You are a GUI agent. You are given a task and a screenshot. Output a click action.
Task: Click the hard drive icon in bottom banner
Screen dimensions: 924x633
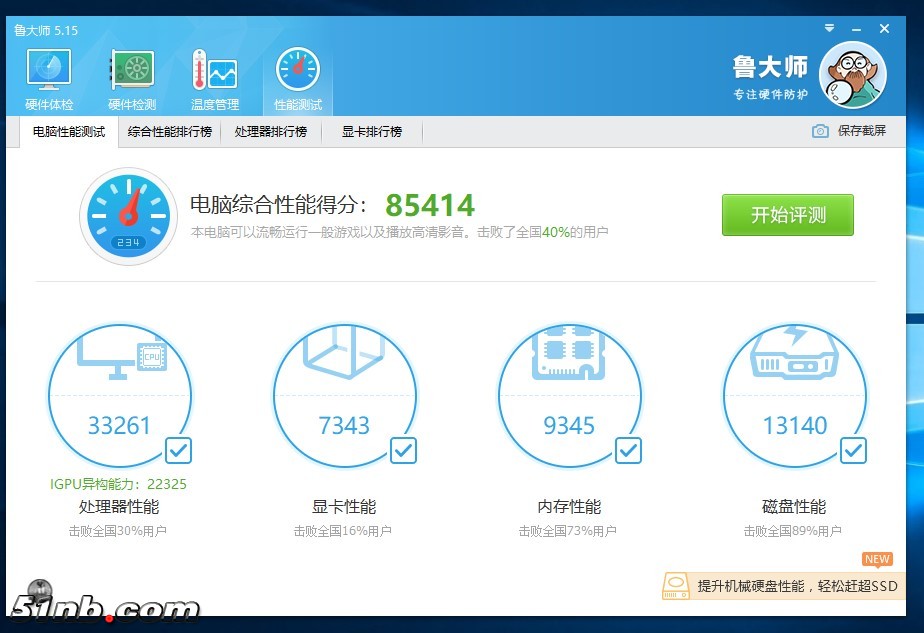tap(678, 586)
